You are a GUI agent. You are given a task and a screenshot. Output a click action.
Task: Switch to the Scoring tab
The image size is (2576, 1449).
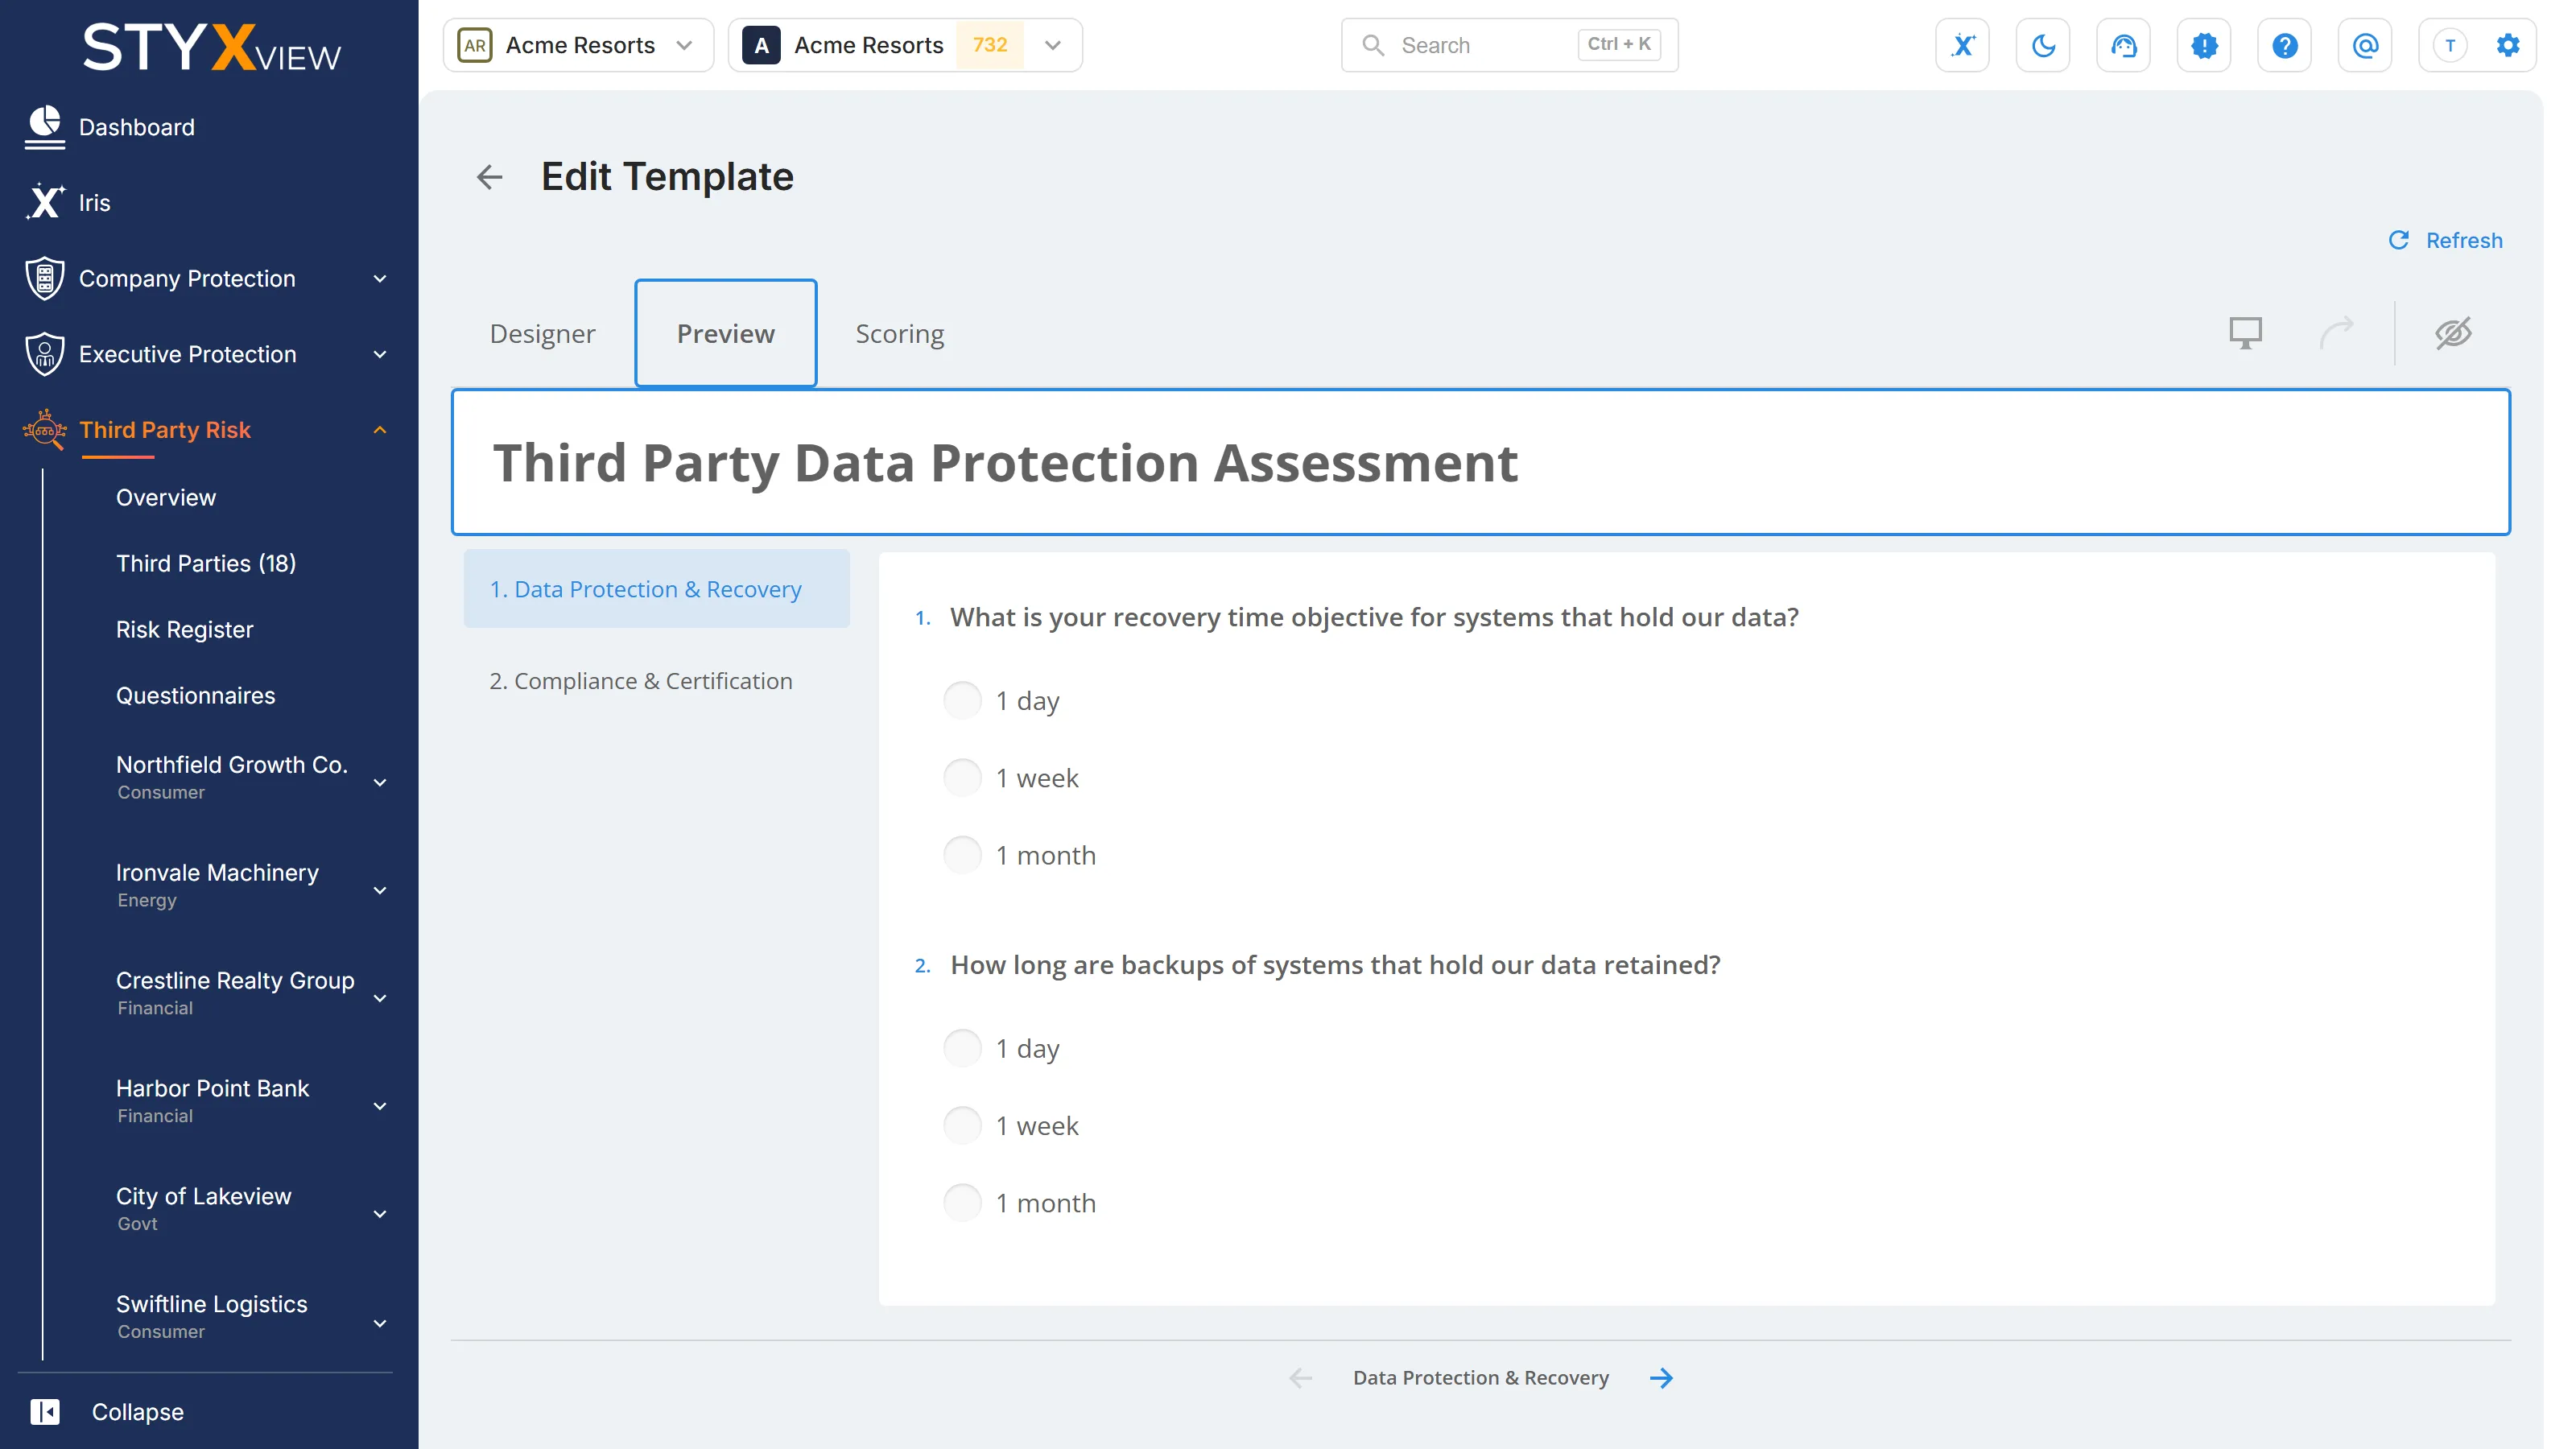(x=899, y=334)
